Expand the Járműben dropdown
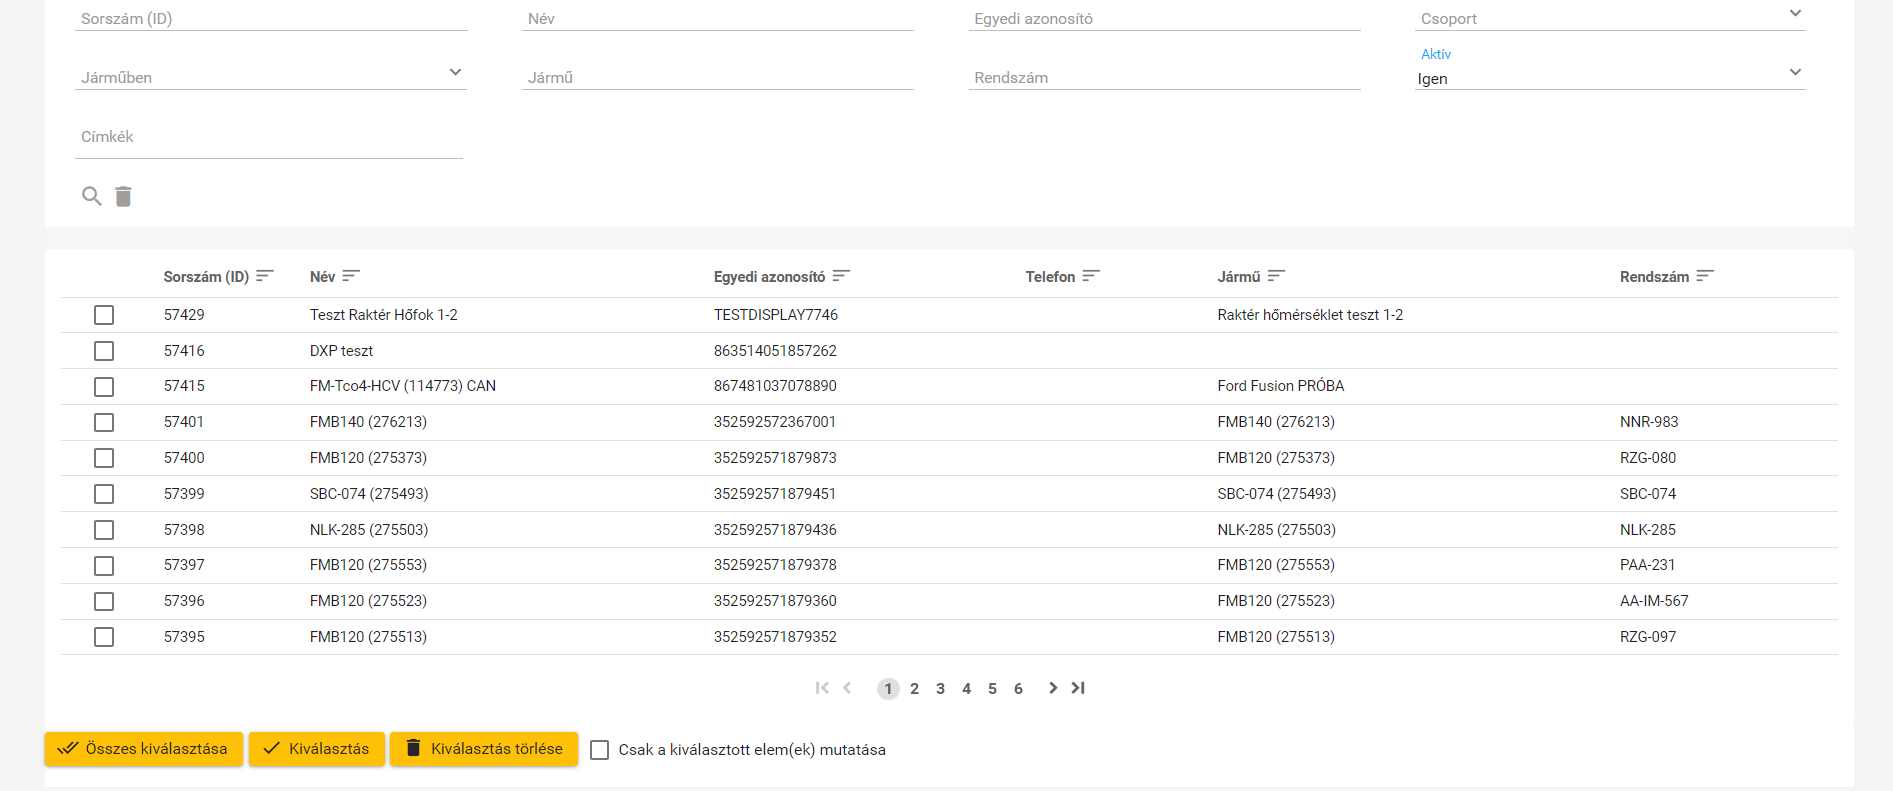This screenshot has height=791, width=1893. 455,73
